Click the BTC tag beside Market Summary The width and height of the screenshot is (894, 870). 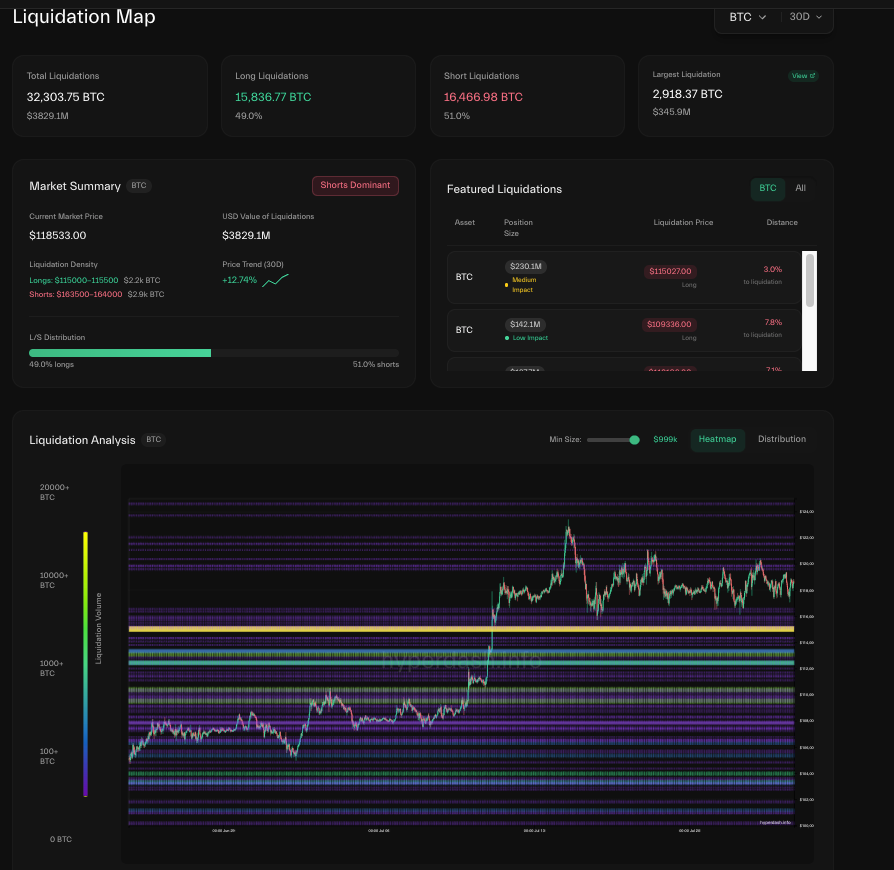[139, 186]
